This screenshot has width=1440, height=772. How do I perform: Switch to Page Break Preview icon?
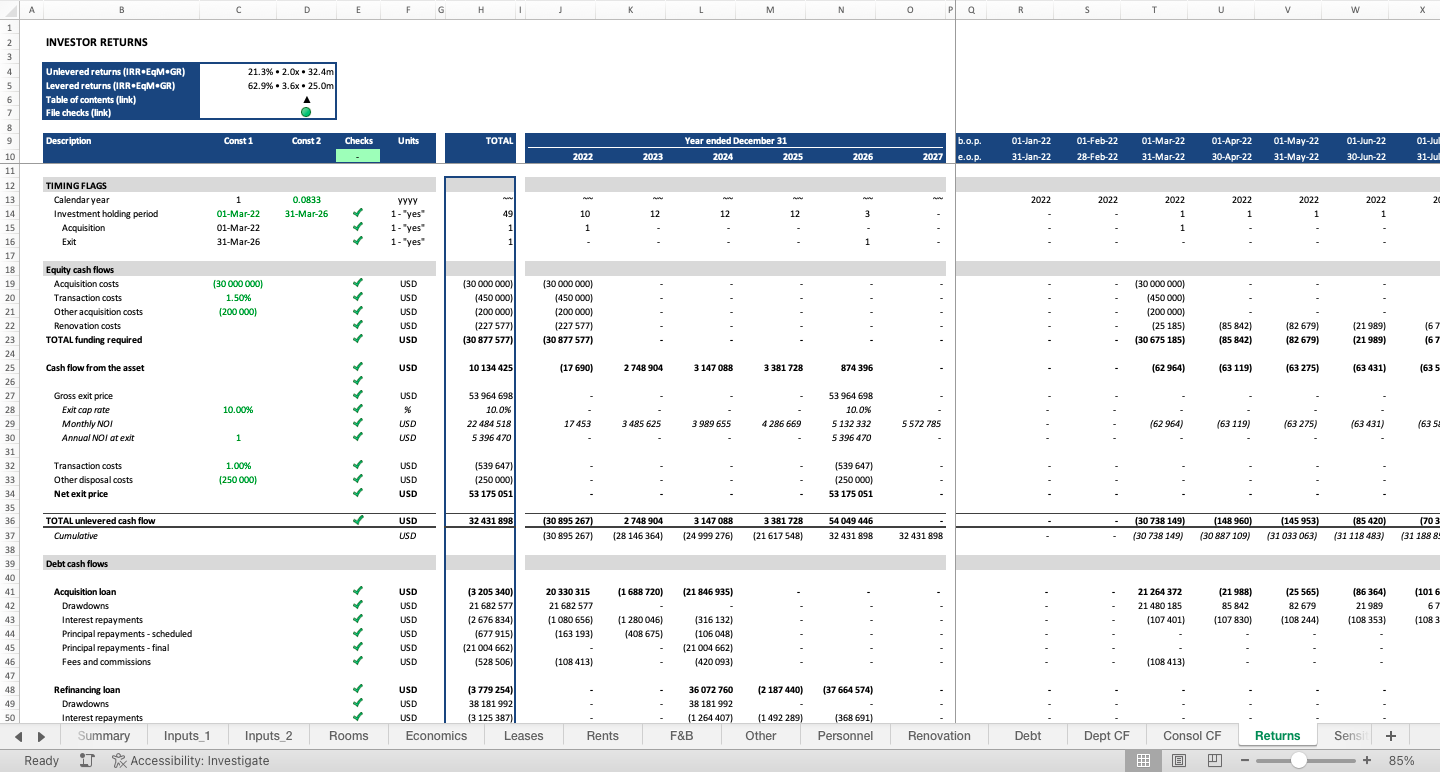(1215, 761)
